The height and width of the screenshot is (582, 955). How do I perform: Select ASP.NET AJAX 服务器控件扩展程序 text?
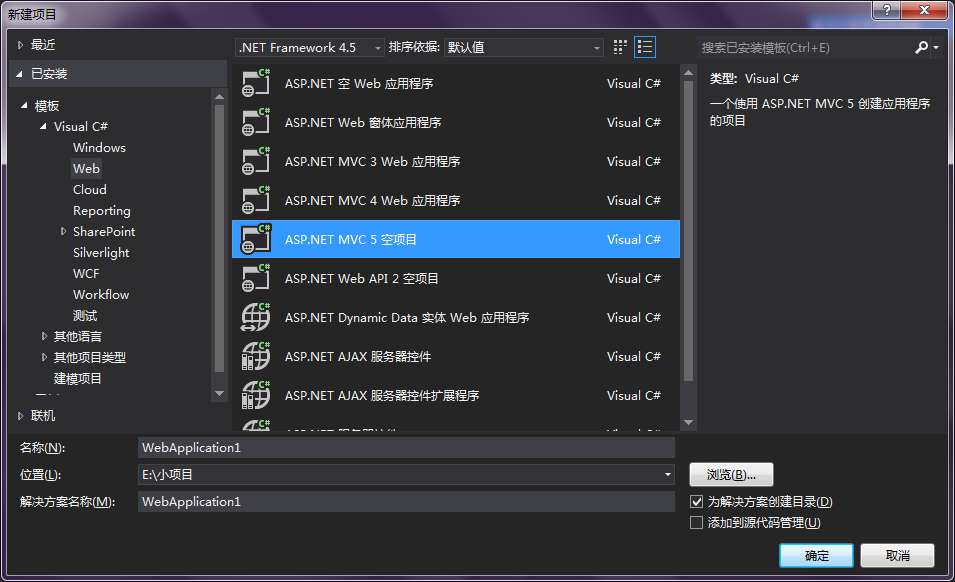click(382, 396)
